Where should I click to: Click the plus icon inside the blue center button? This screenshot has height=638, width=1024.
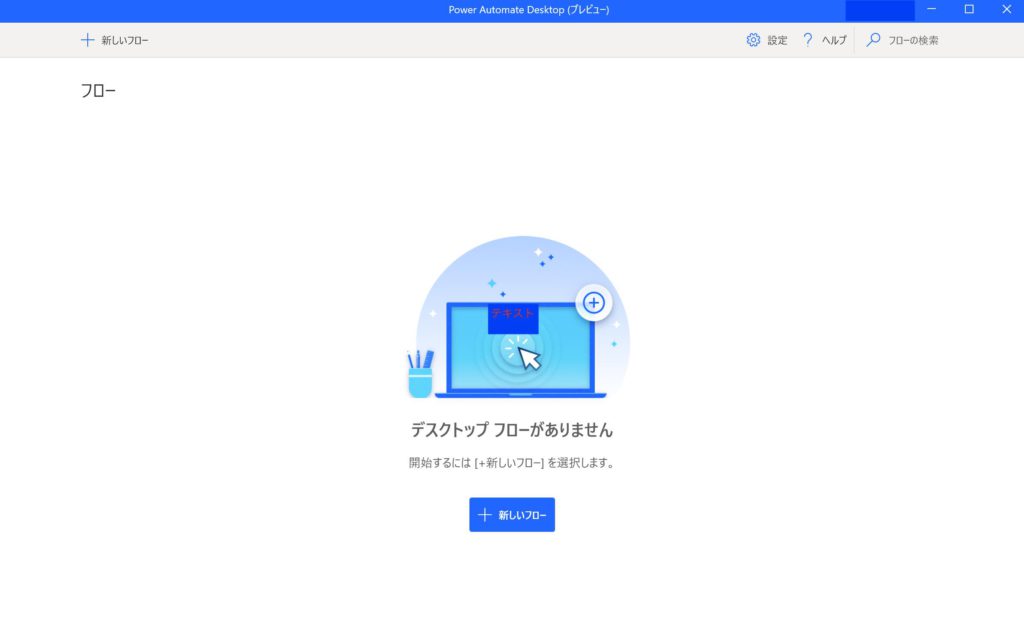(485, 515)
